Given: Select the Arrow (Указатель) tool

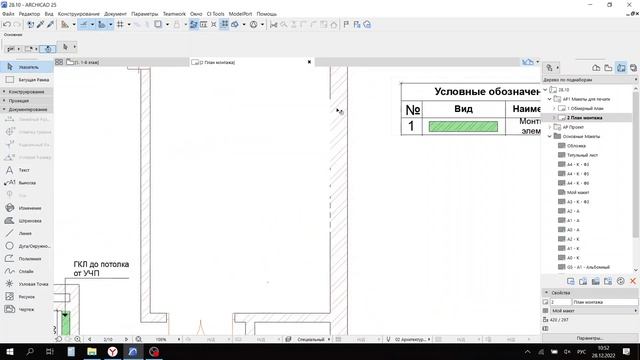Looking at the screenshot, I should [x=27, y=67].
